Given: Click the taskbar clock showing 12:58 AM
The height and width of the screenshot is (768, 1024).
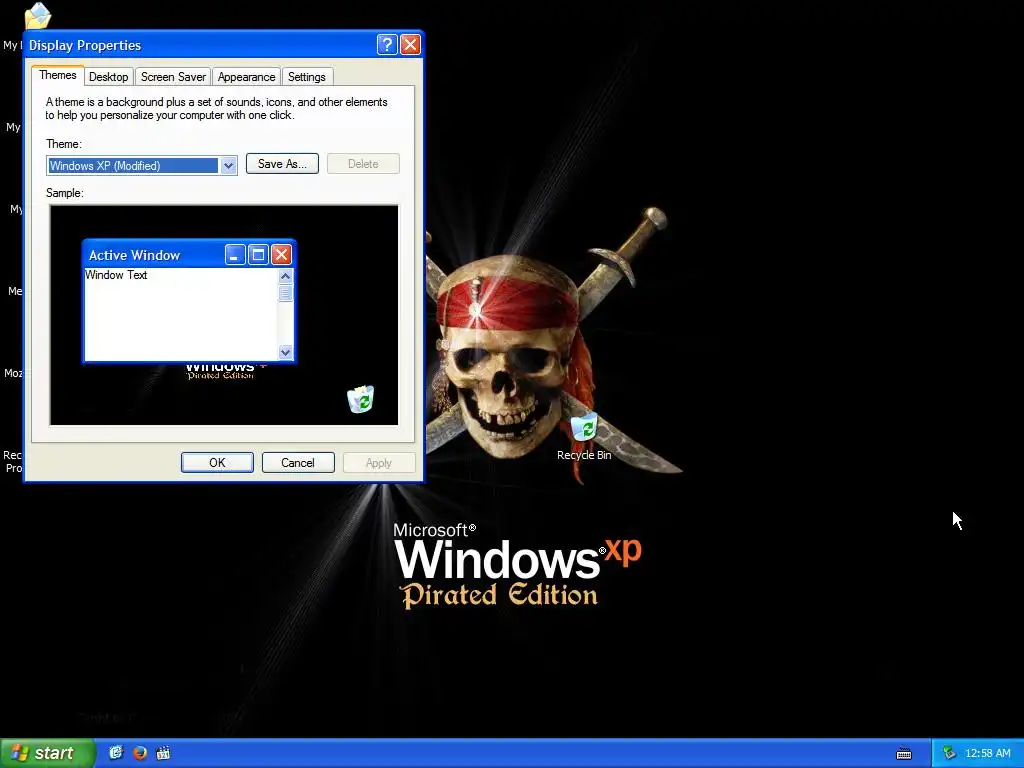Looking at the screenshot, I should click(x=987, y=753).
